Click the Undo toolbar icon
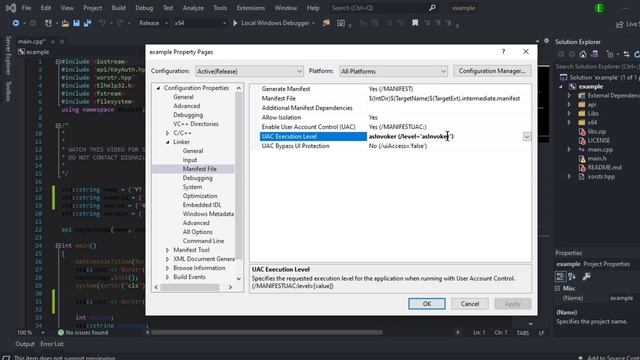This screenshot has height=360, width=640. tap(102, 23)
